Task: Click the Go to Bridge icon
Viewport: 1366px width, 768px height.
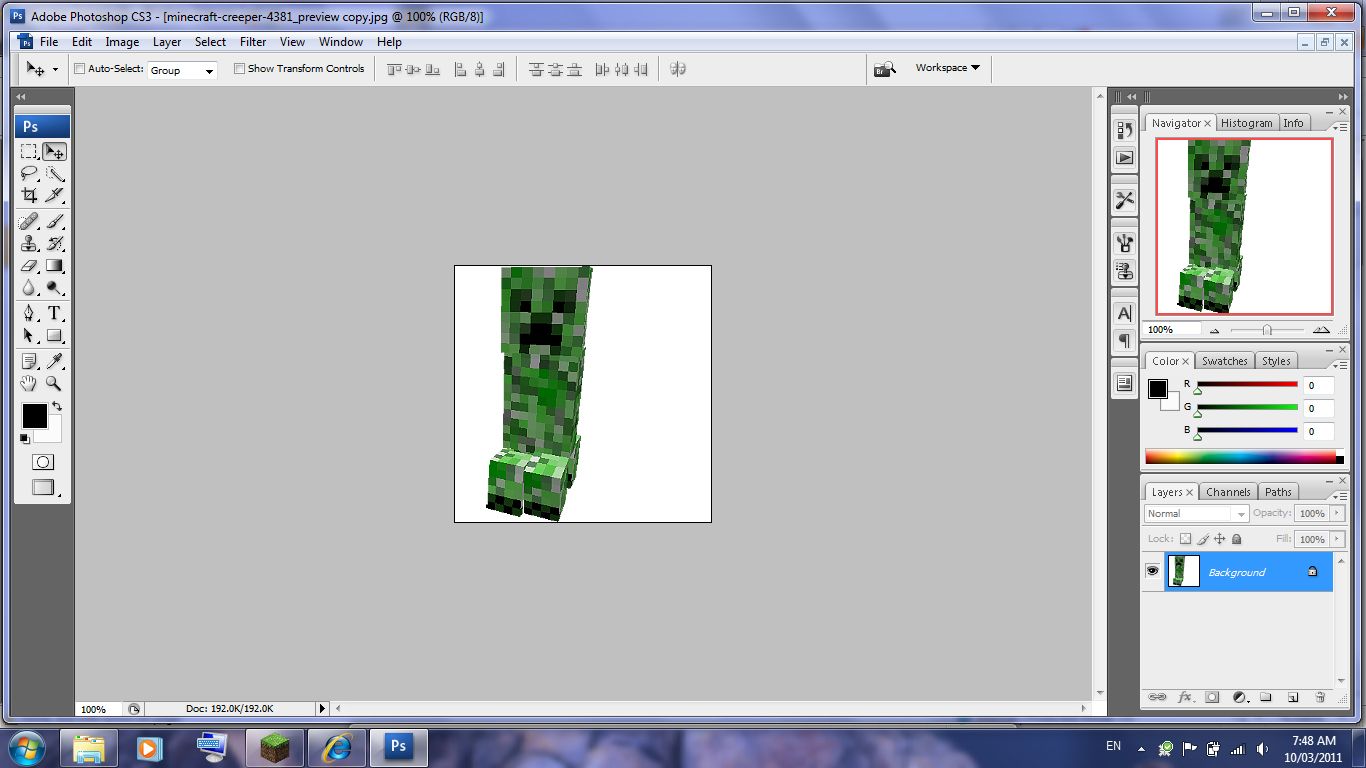Action: click(x=884, y=69)
